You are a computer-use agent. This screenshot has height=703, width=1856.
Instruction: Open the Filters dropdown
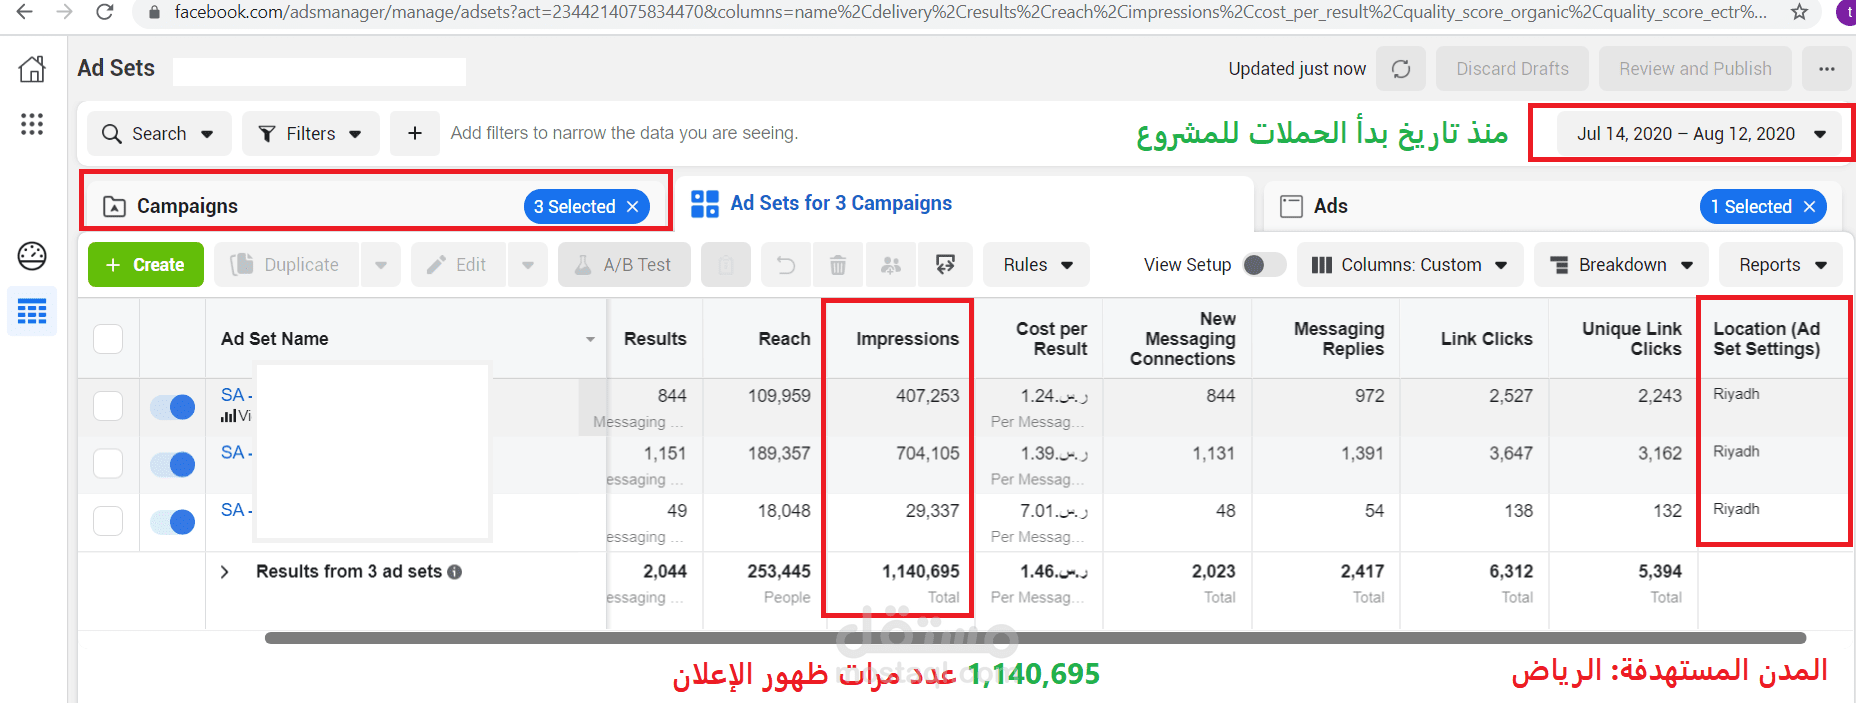point(311,133)
